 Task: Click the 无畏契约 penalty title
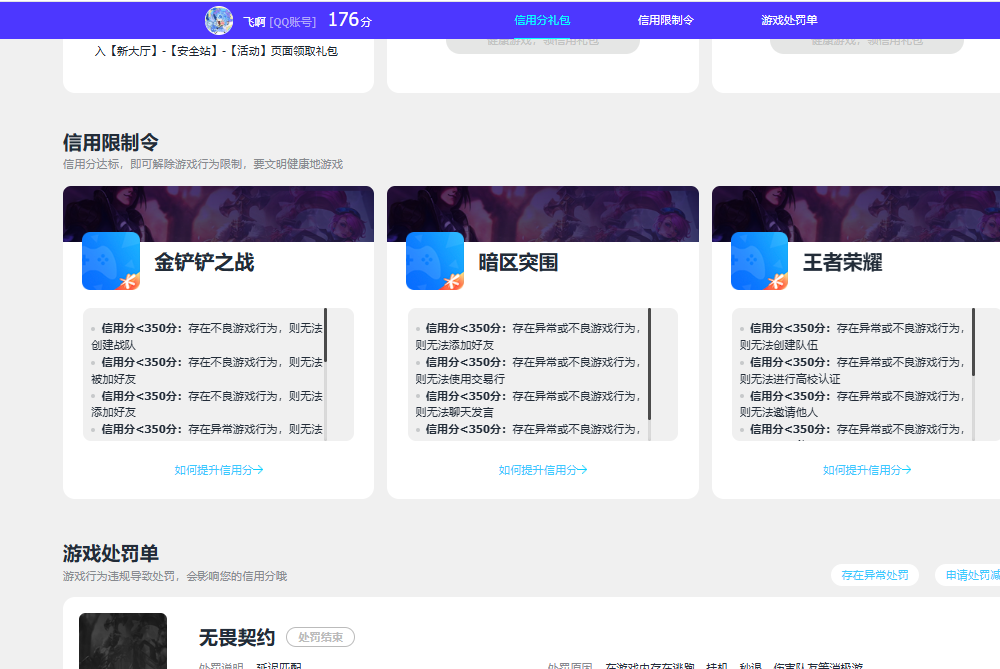click(x=237, y=637)
